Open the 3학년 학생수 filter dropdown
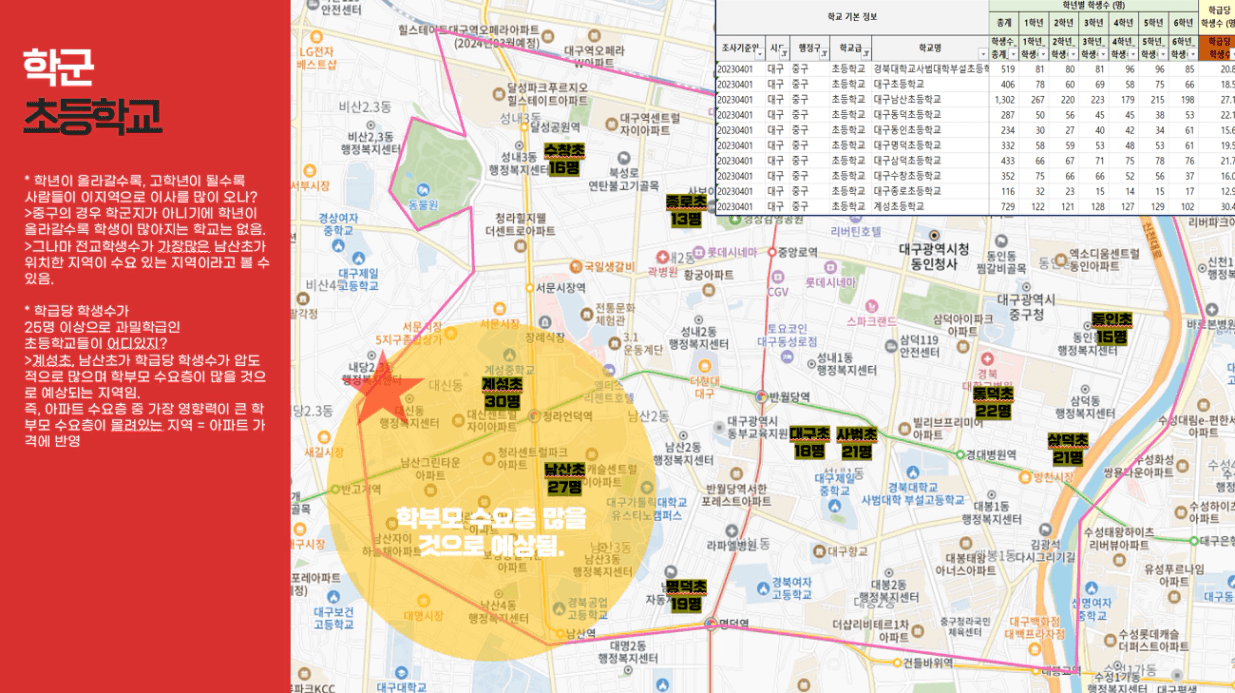 click(1101, 55)
